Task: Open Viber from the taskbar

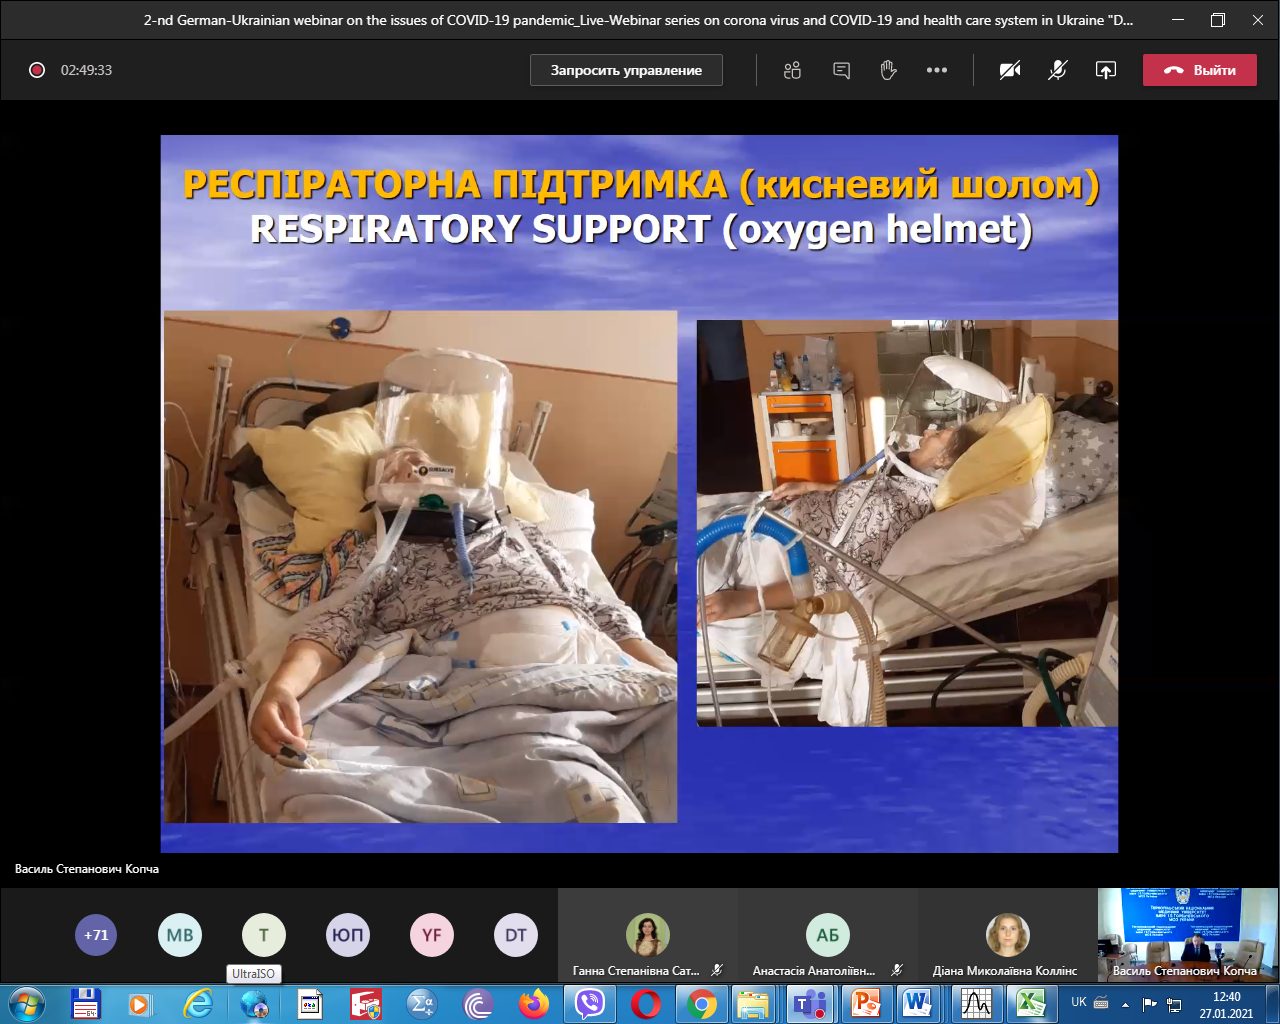Action: pos(590,1003)
